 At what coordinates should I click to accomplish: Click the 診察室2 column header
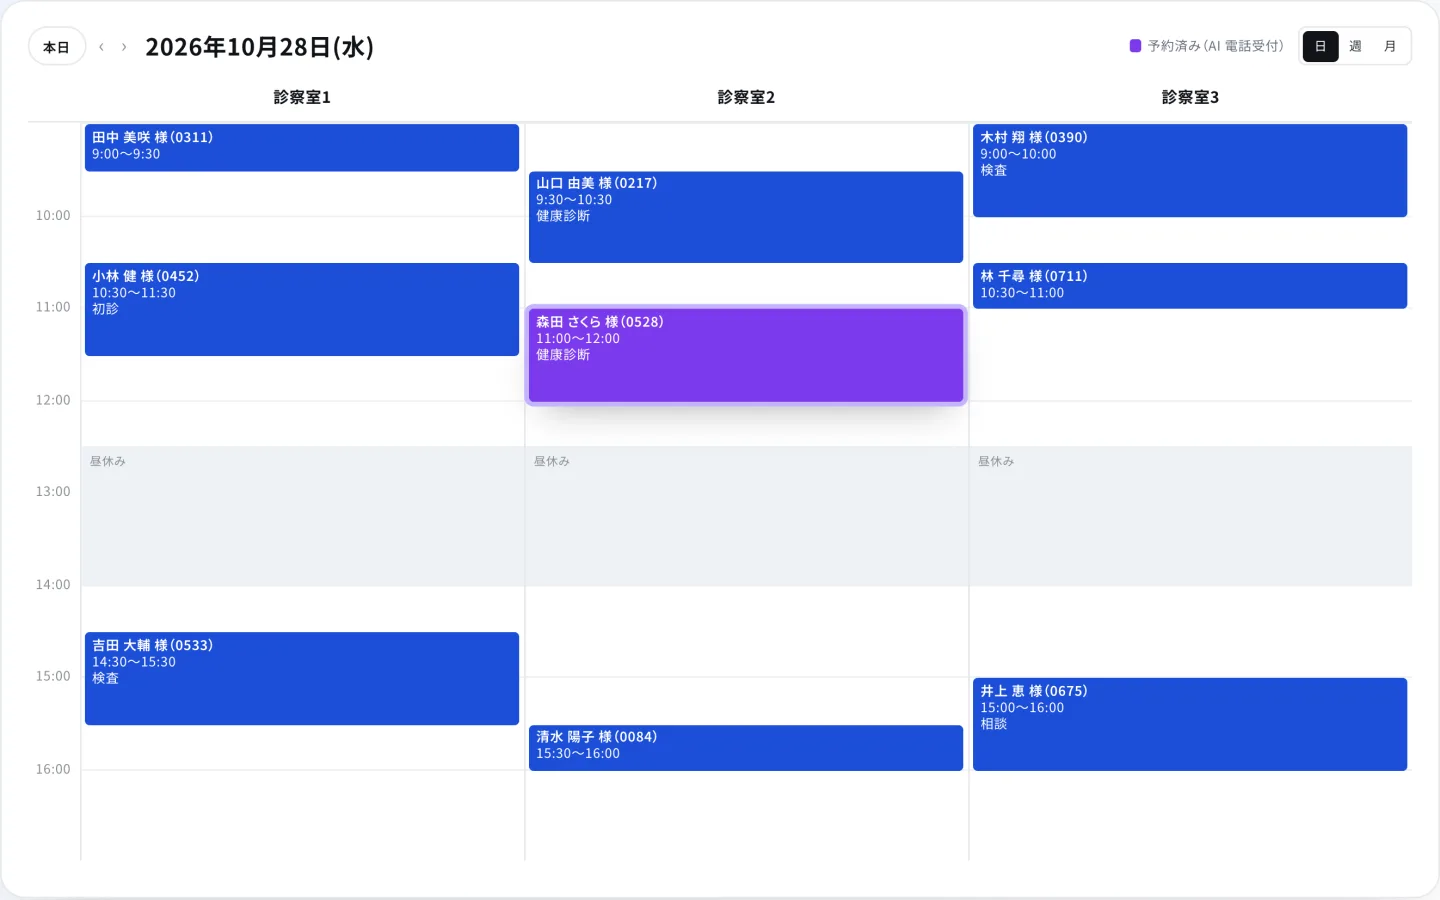[746, 97]
